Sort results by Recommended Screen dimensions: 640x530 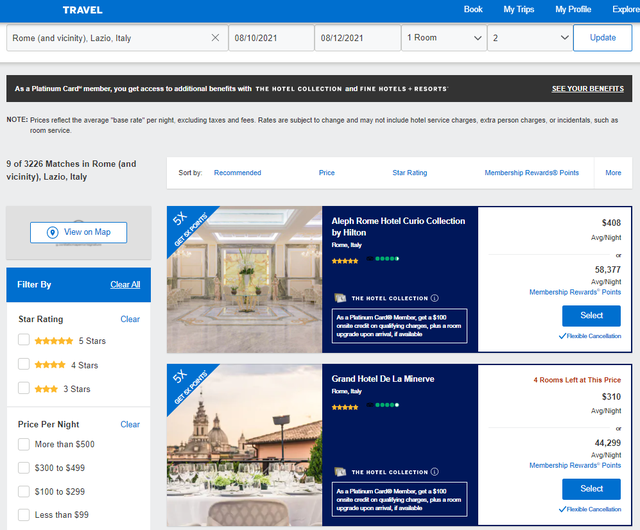click(x=238, y=173)
